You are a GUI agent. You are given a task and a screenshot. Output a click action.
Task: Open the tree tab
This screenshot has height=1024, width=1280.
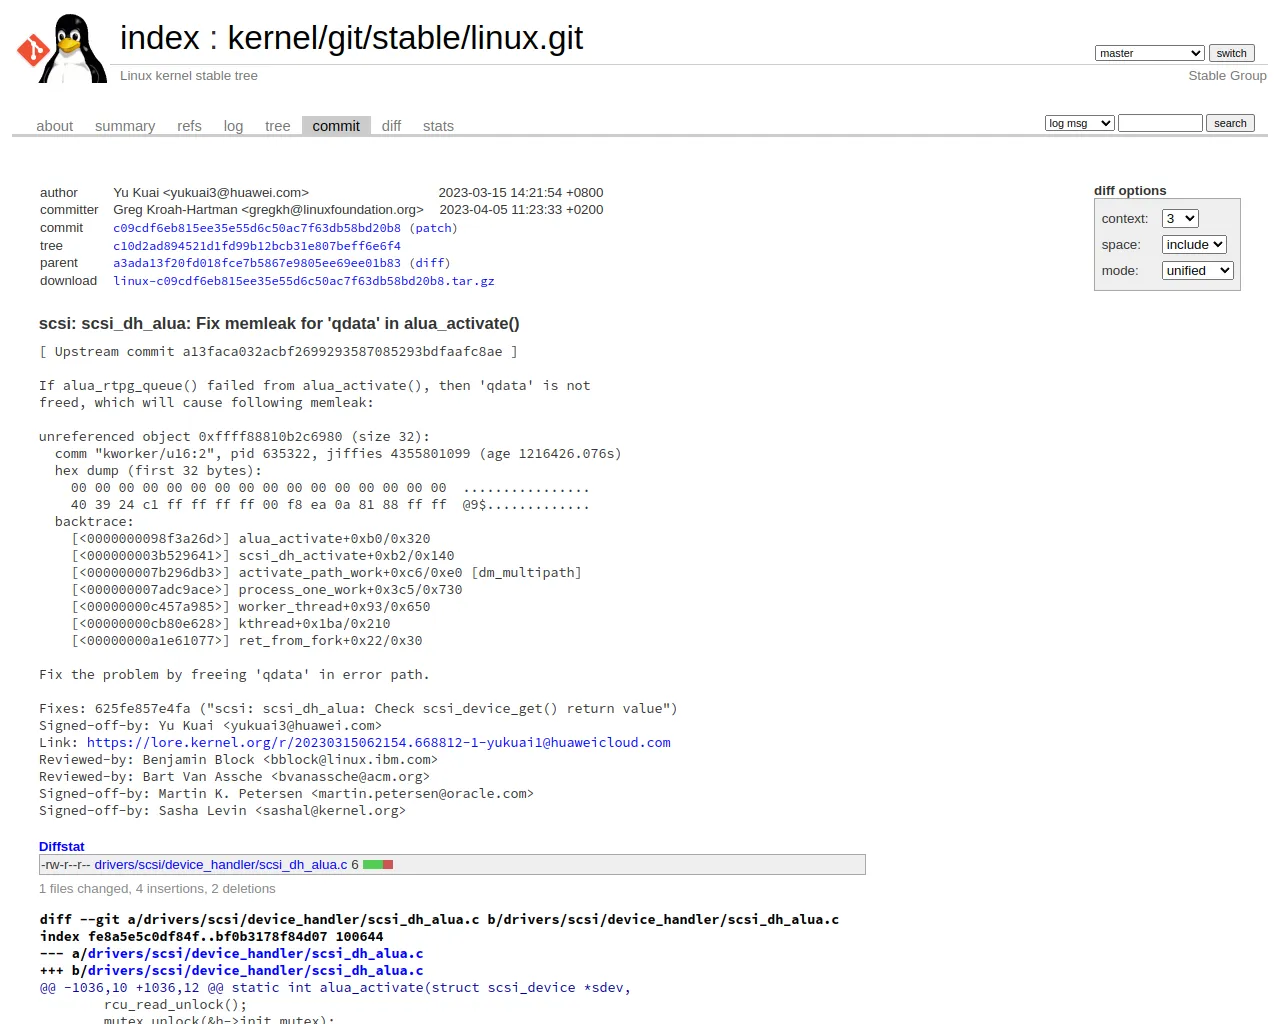[x=277, y=126]
